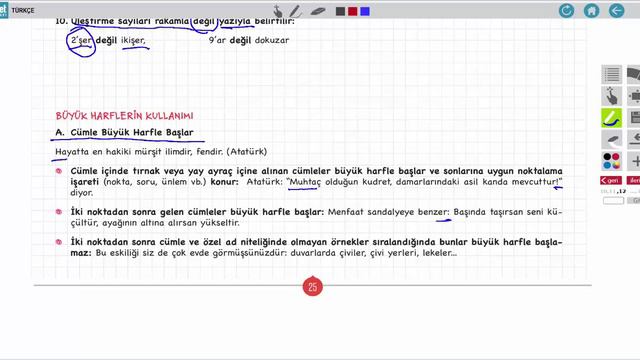Screen dimensions: 640x360
Task: Activate the green highlighted pen tool
Action: pos(611,118)
